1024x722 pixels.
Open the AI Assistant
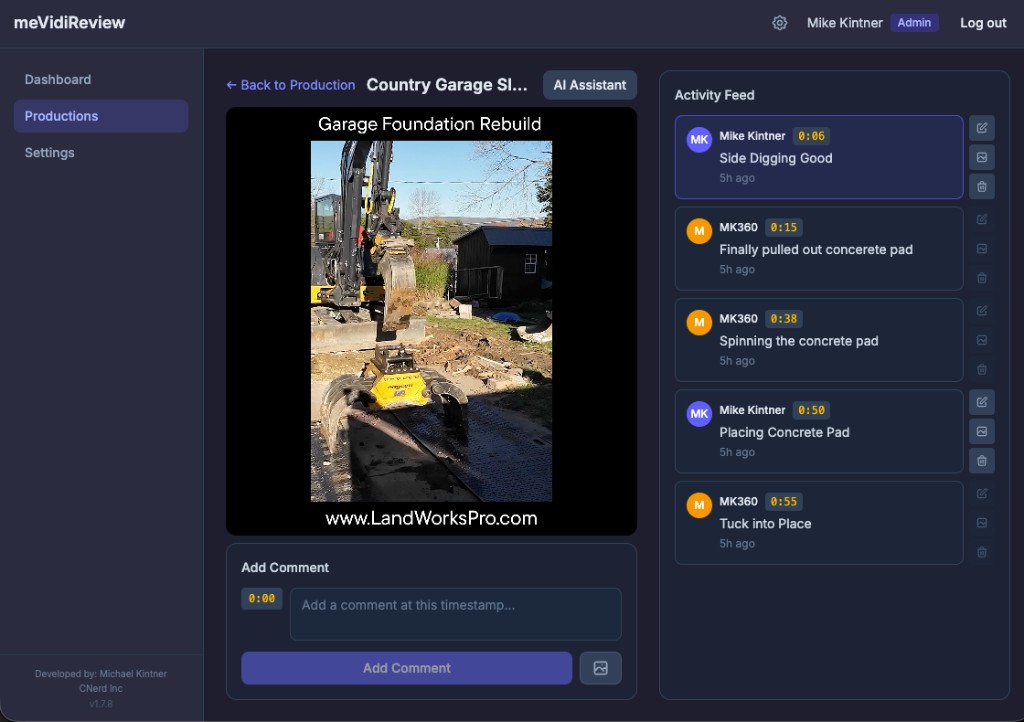point(589,85)
